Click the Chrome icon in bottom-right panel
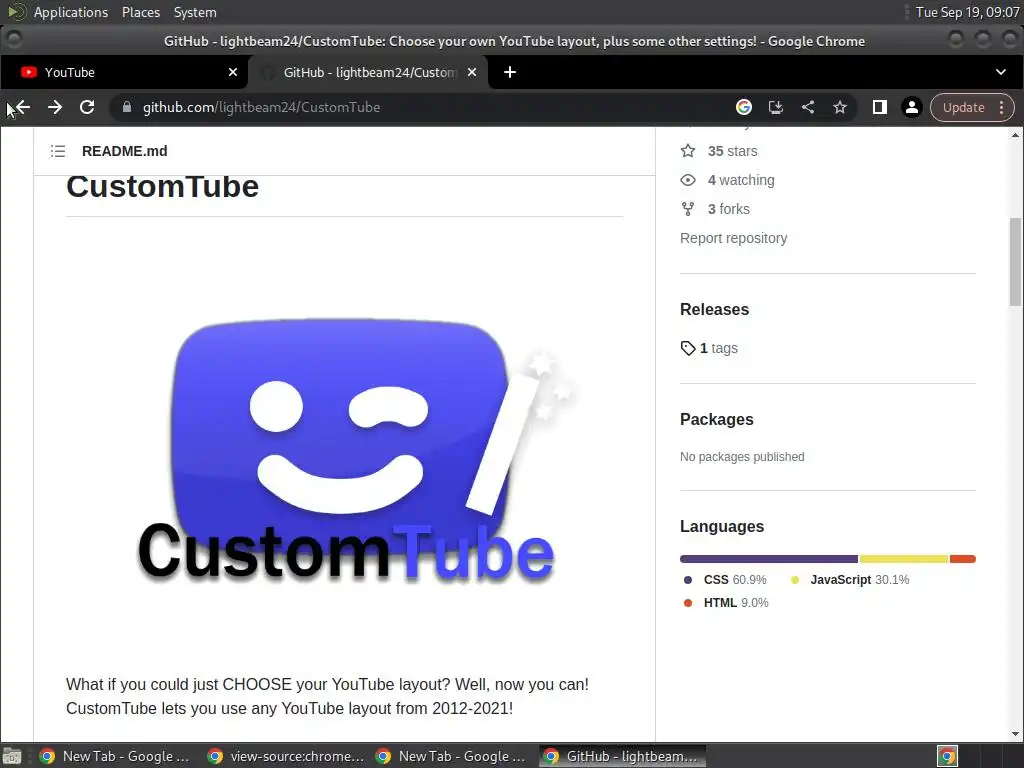Screen dimensions: 1024x768 (947, 756)
